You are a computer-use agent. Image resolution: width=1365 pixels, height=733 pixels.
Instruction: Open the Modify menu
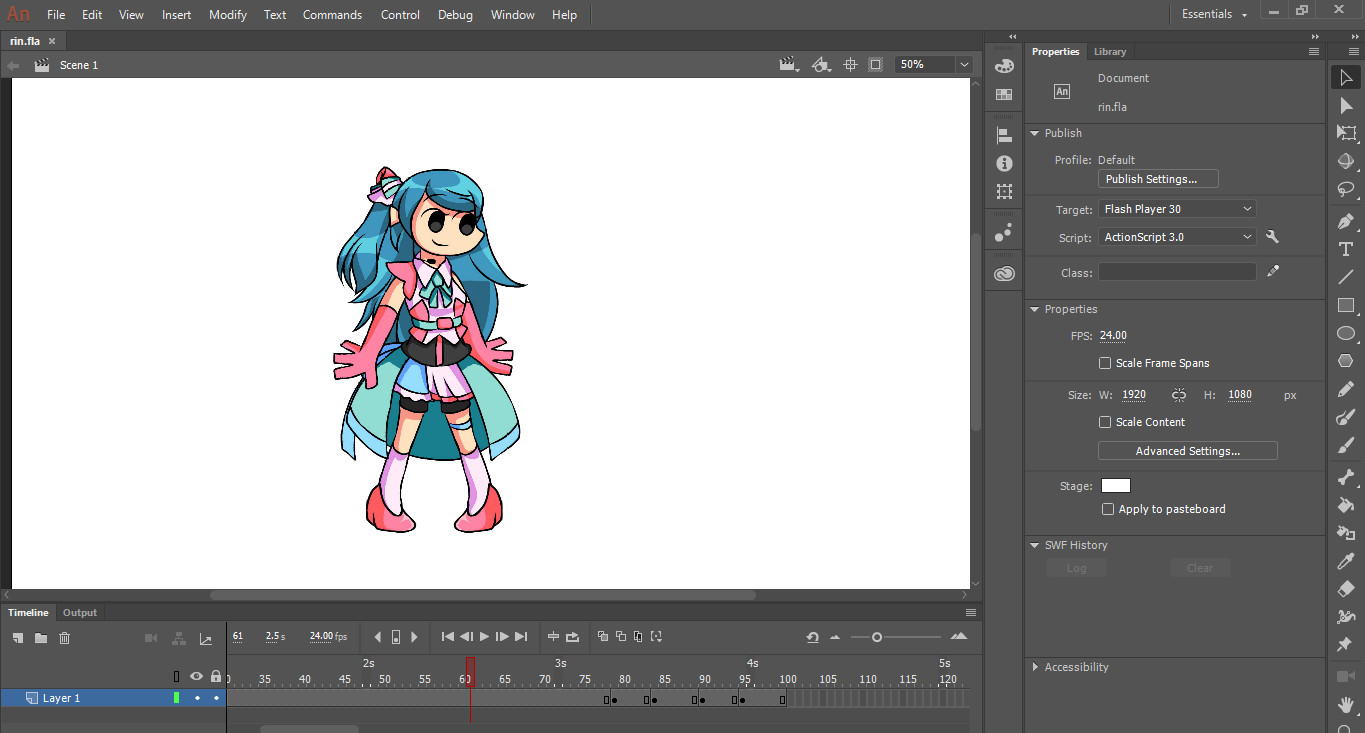coord(227,15)
